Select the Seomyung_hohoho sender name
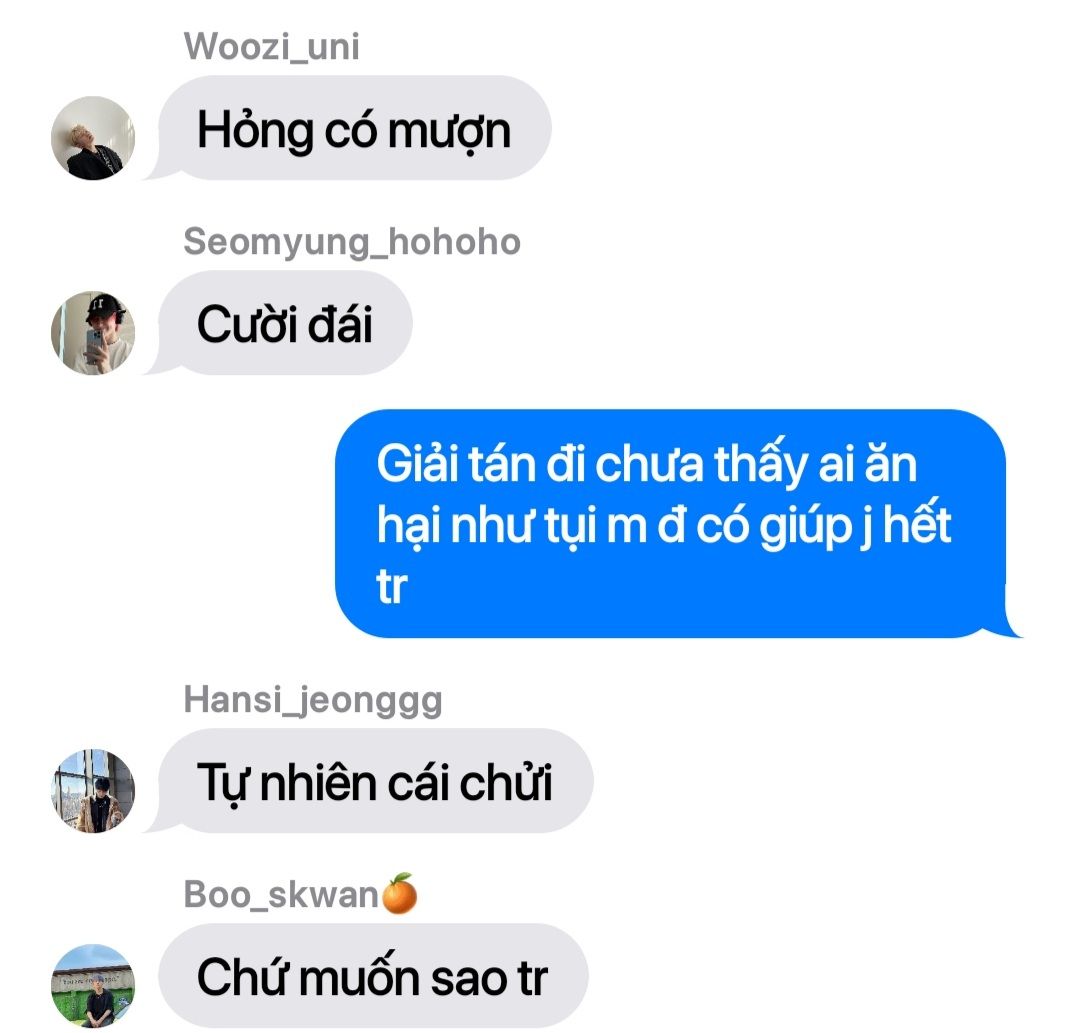 [352, 242]
